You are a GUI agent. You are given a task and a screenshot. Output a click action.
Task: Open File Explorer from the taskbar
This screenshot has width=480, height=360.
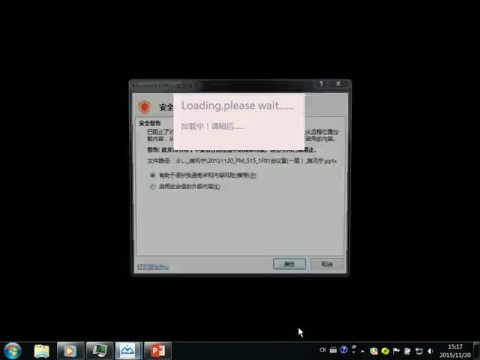42,351
